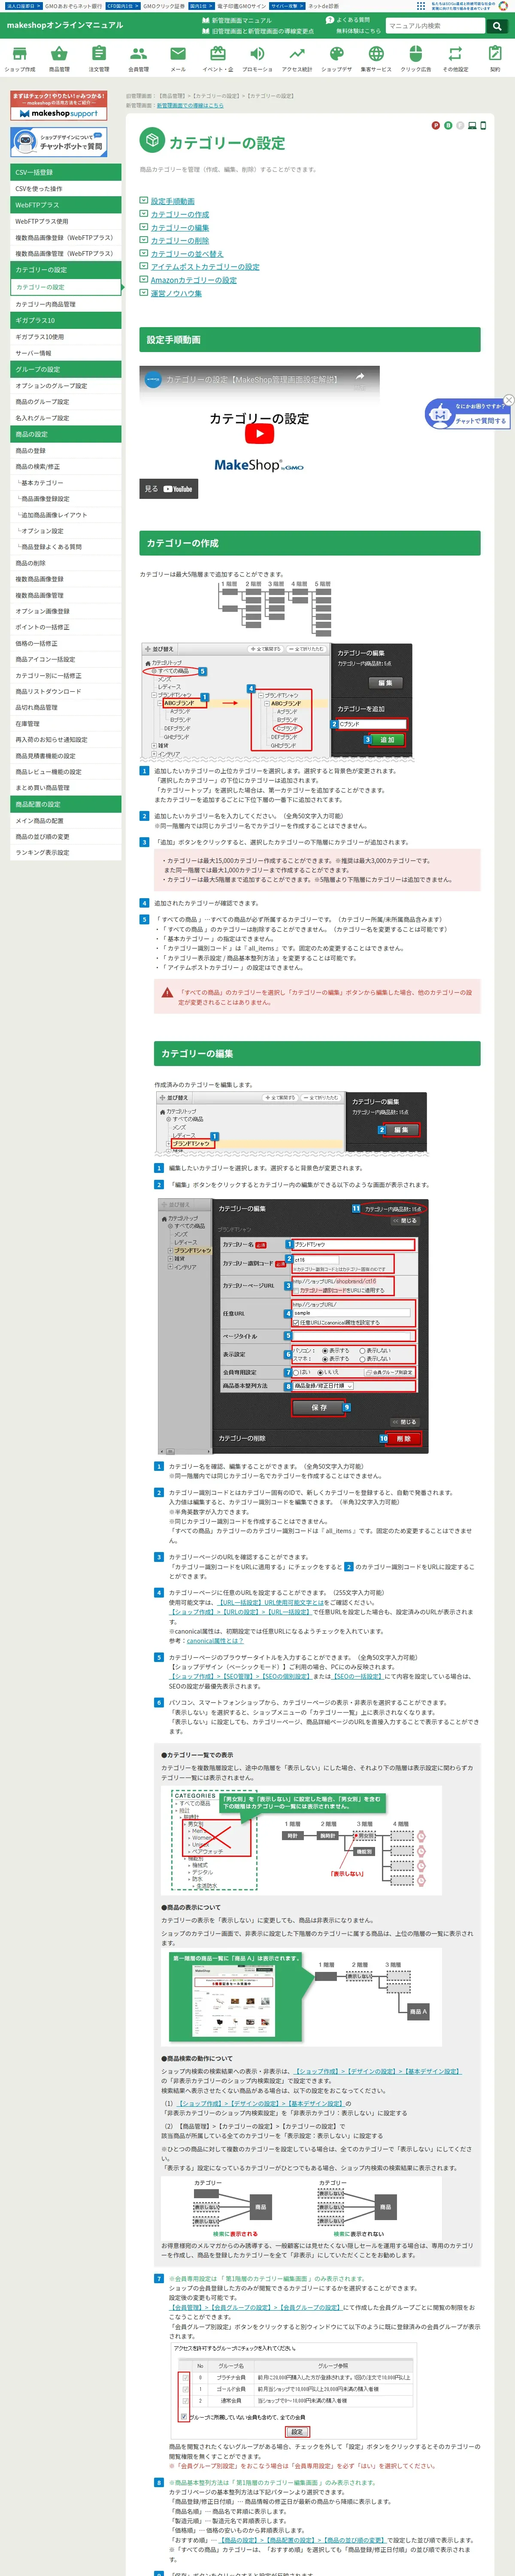Select オプション設定 sub-item in sidebar

tap(66, 531)
